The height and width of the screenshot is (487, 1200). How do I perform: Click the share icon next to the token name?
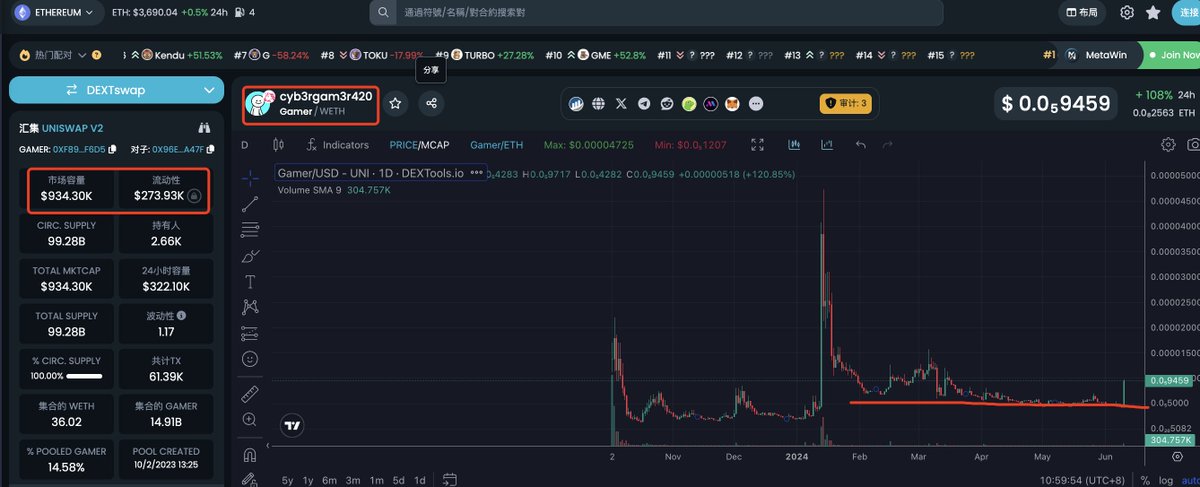coord(431,103)
